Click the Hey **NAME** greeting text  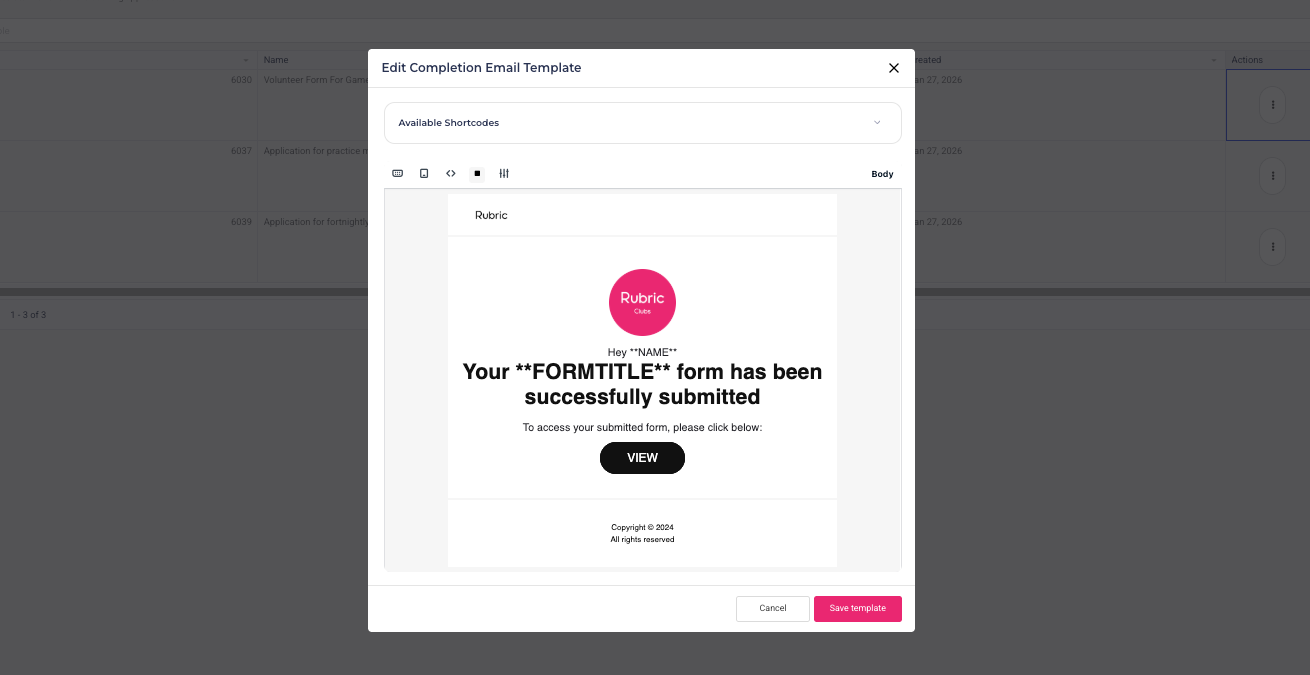point(642,352)
